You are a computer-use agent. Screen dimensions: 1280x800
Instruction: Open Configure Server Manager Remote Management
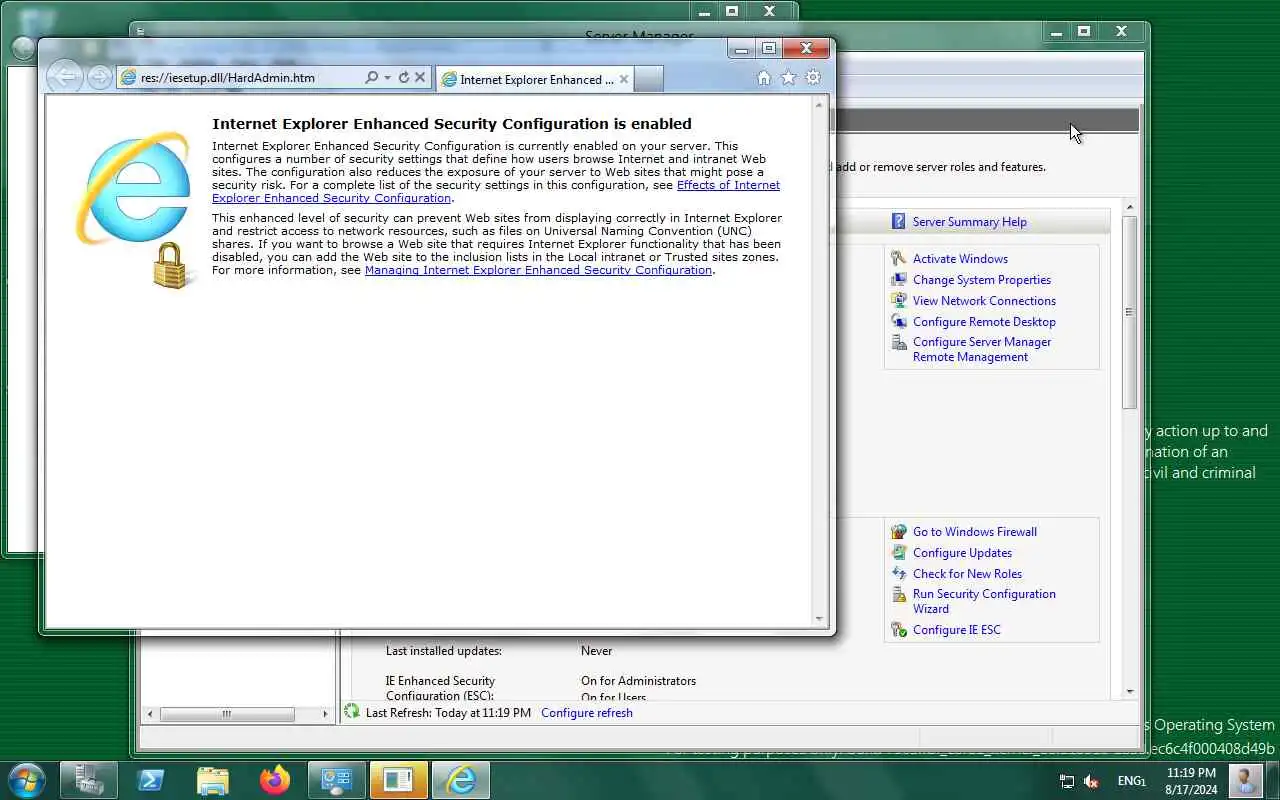pos(982,349)
